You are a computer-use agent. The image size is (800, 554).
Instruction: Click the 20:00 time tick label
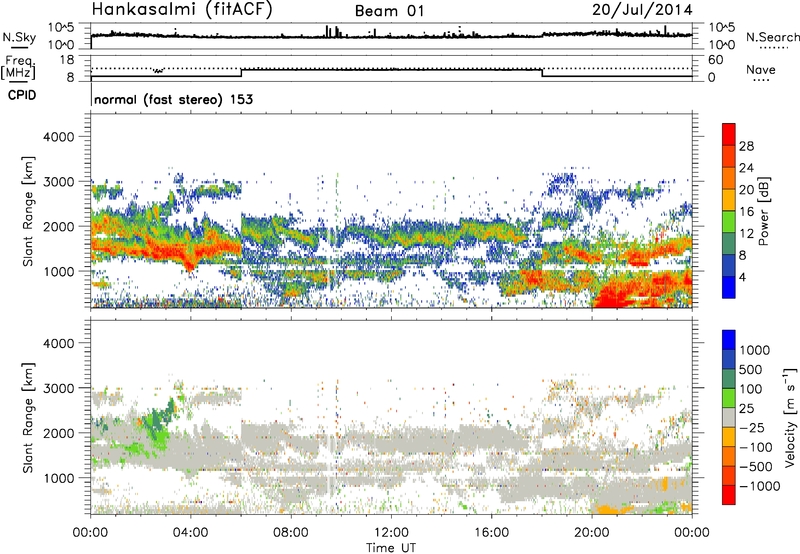591,533
